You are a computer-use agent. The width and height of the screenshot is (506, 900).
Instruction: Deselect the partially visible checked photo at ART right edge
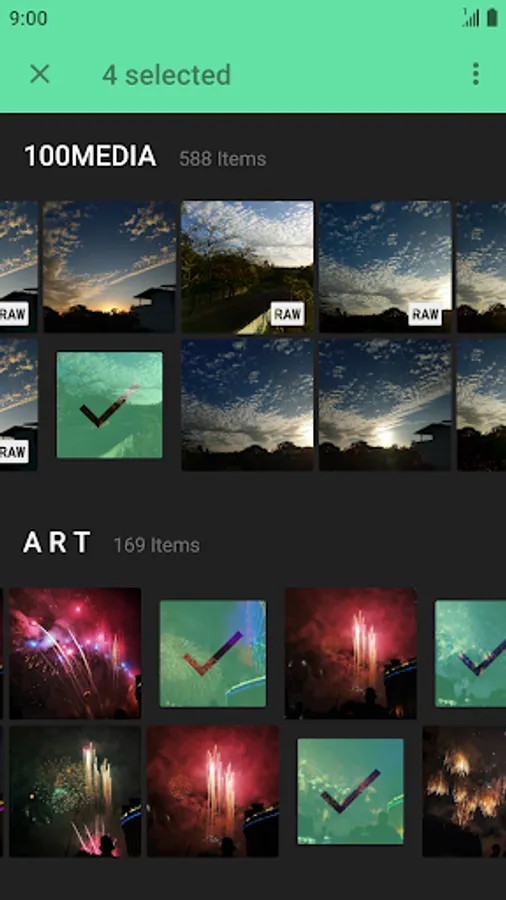tap(470, 653)
